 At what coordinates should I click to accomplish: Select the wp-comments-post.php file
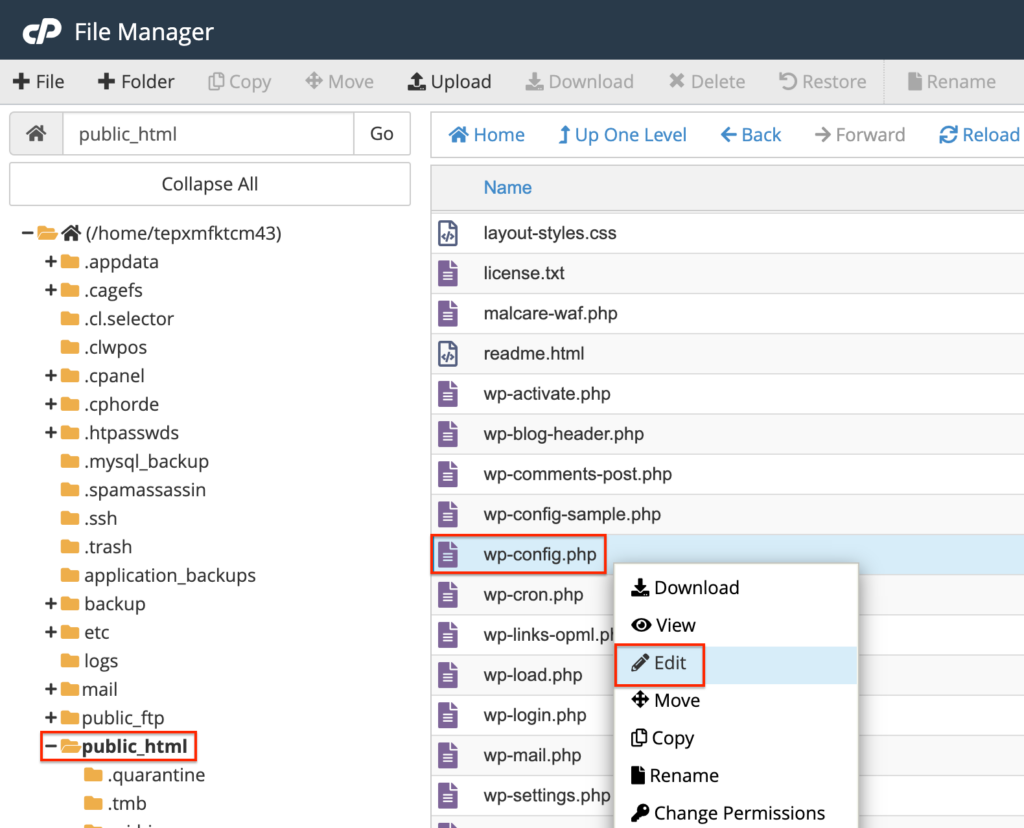[x=577, y=474]
